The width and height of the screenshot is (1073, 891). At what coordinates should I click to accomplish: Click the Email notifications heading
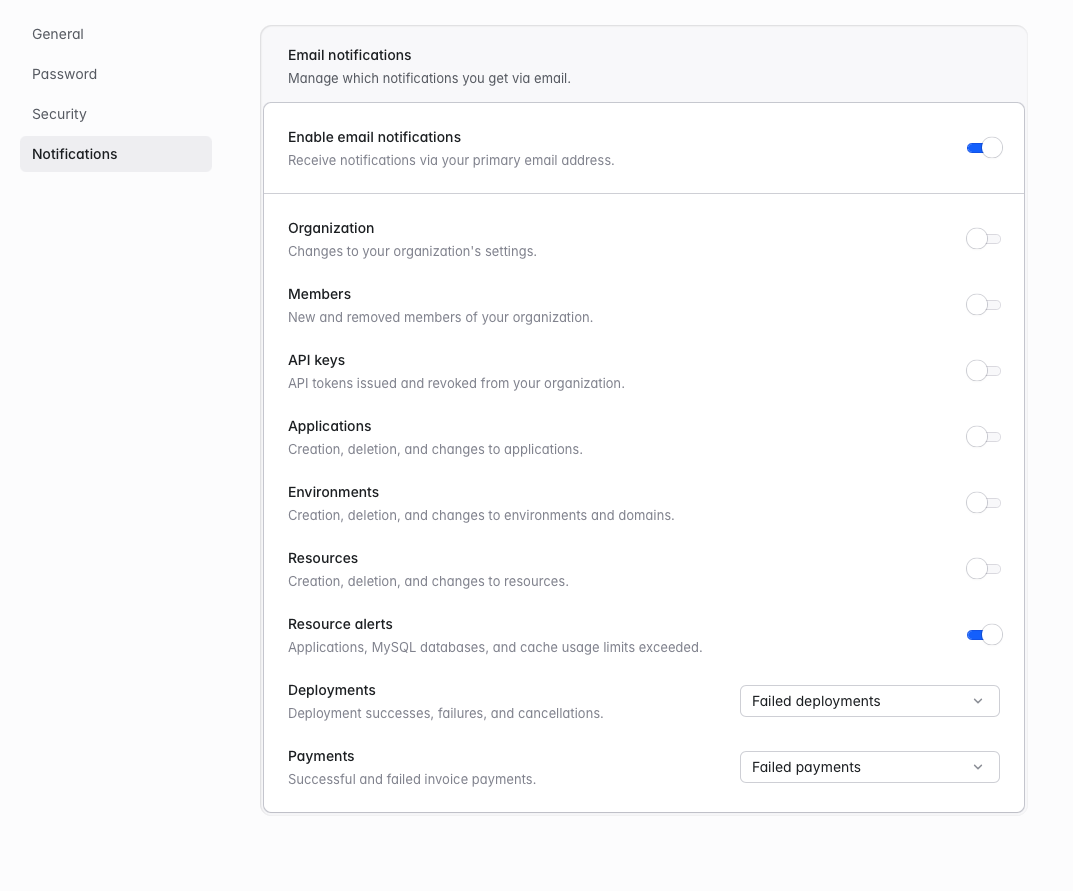(349, 55)
